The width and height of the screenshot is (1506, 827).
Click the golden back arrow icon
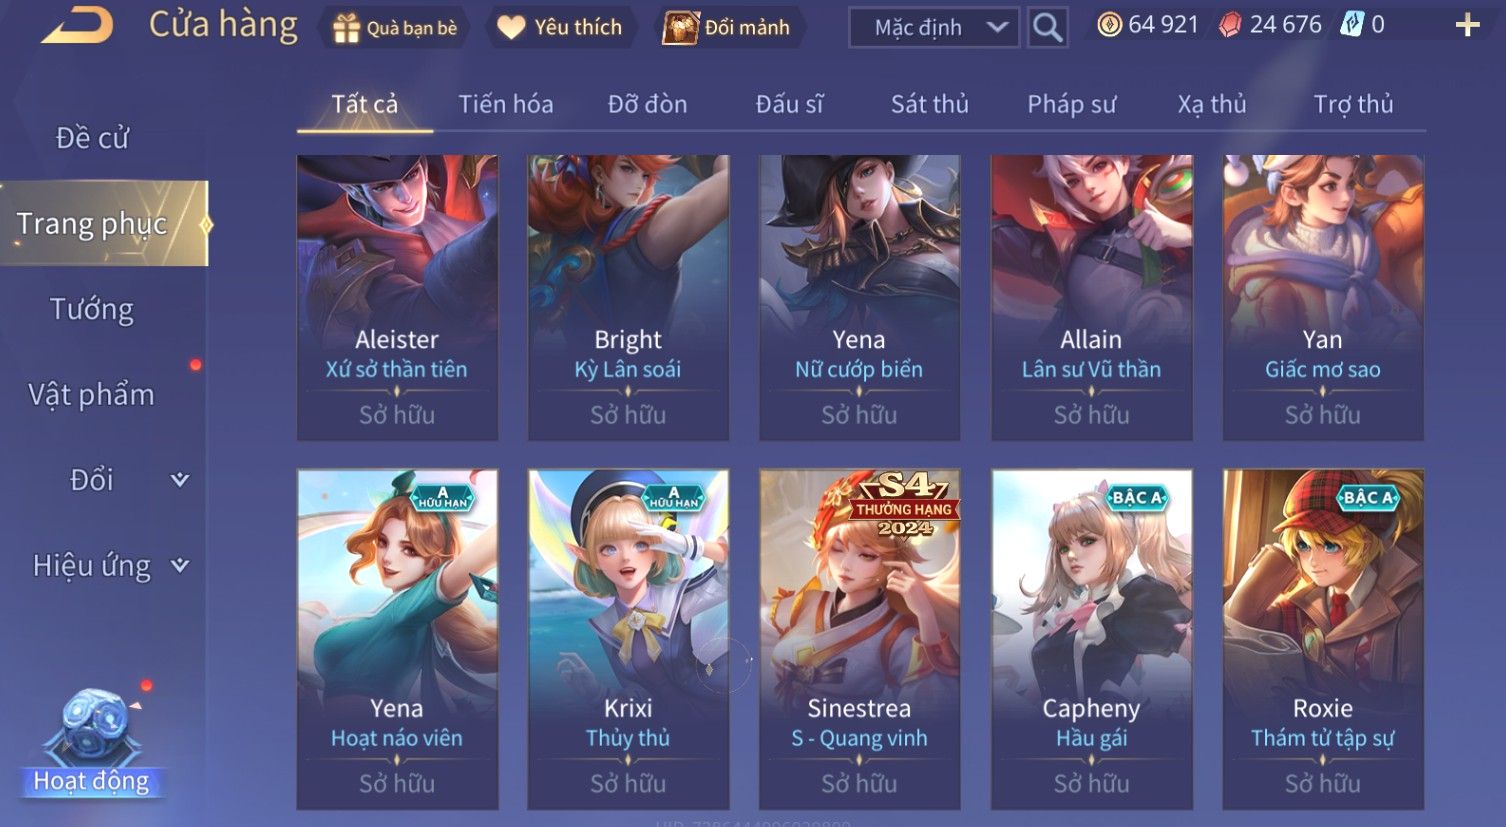click(77, 25)
